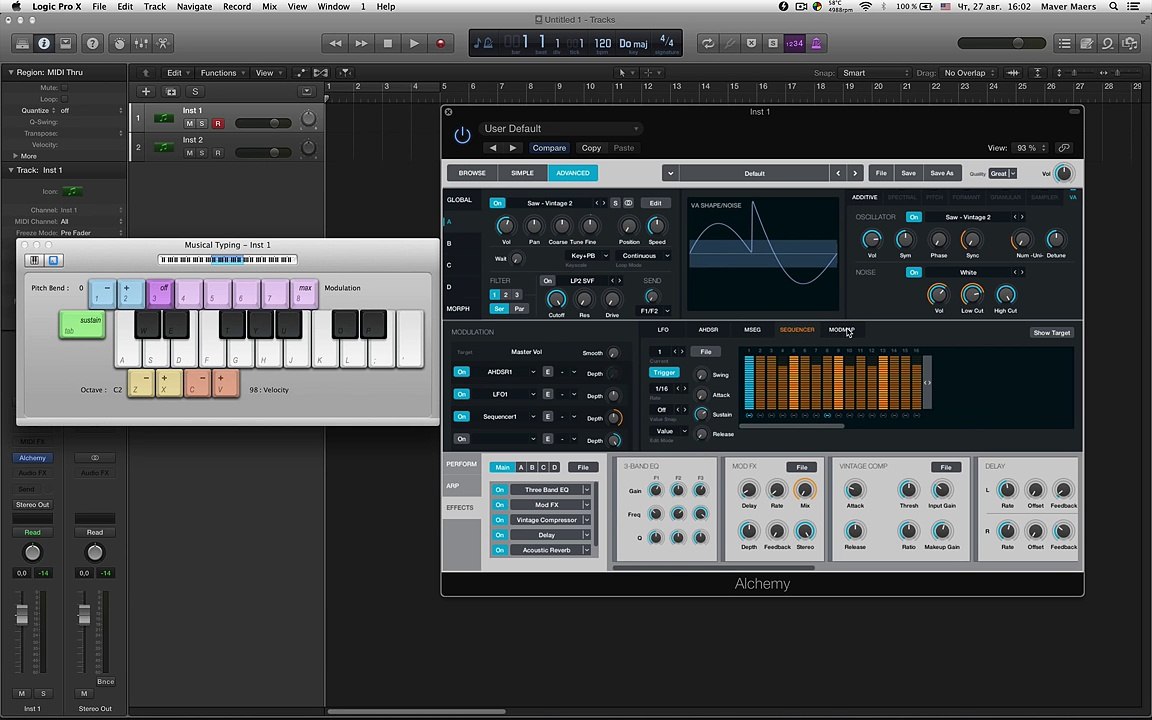Viewport: 1152px width, 720px height.
Task: Toggle the Catch playhead icon
Action: [x=344, y=73]
